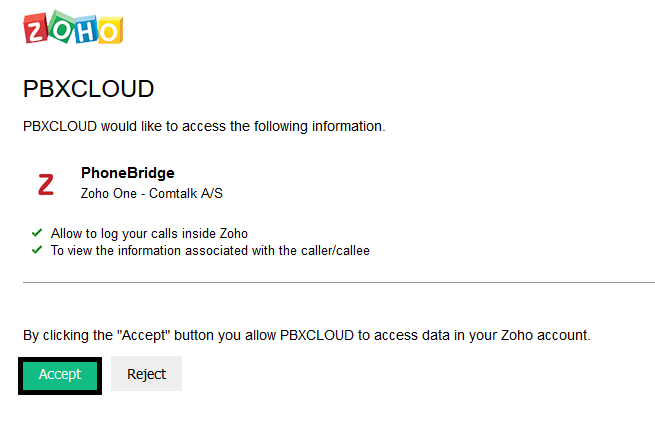655x424 pixels.
Task: Click the green O tile in Zoho logo
Action: pyautogui.click(x=60, y=28)
